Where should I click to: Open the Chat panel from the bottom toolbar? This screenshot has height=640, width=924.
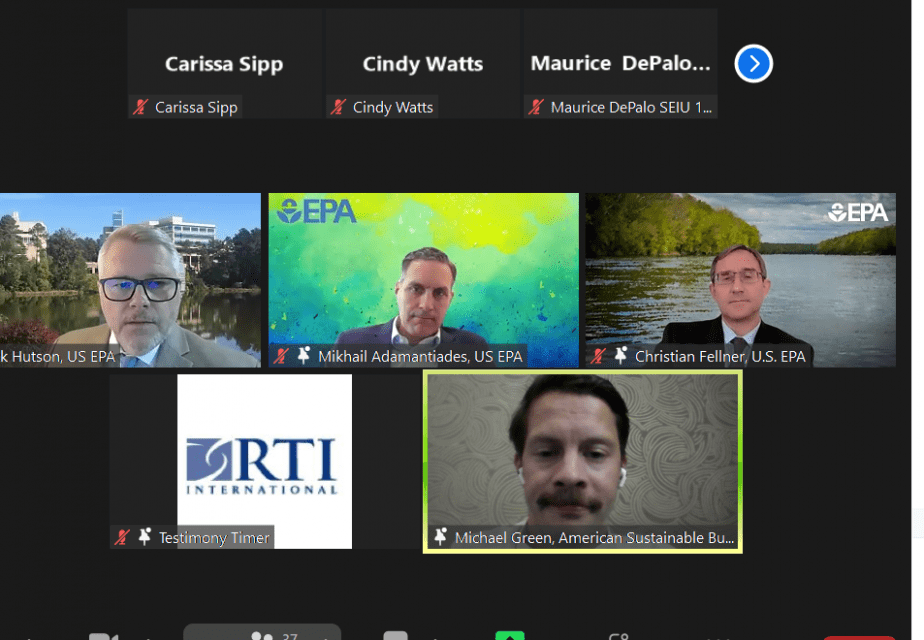396,636
